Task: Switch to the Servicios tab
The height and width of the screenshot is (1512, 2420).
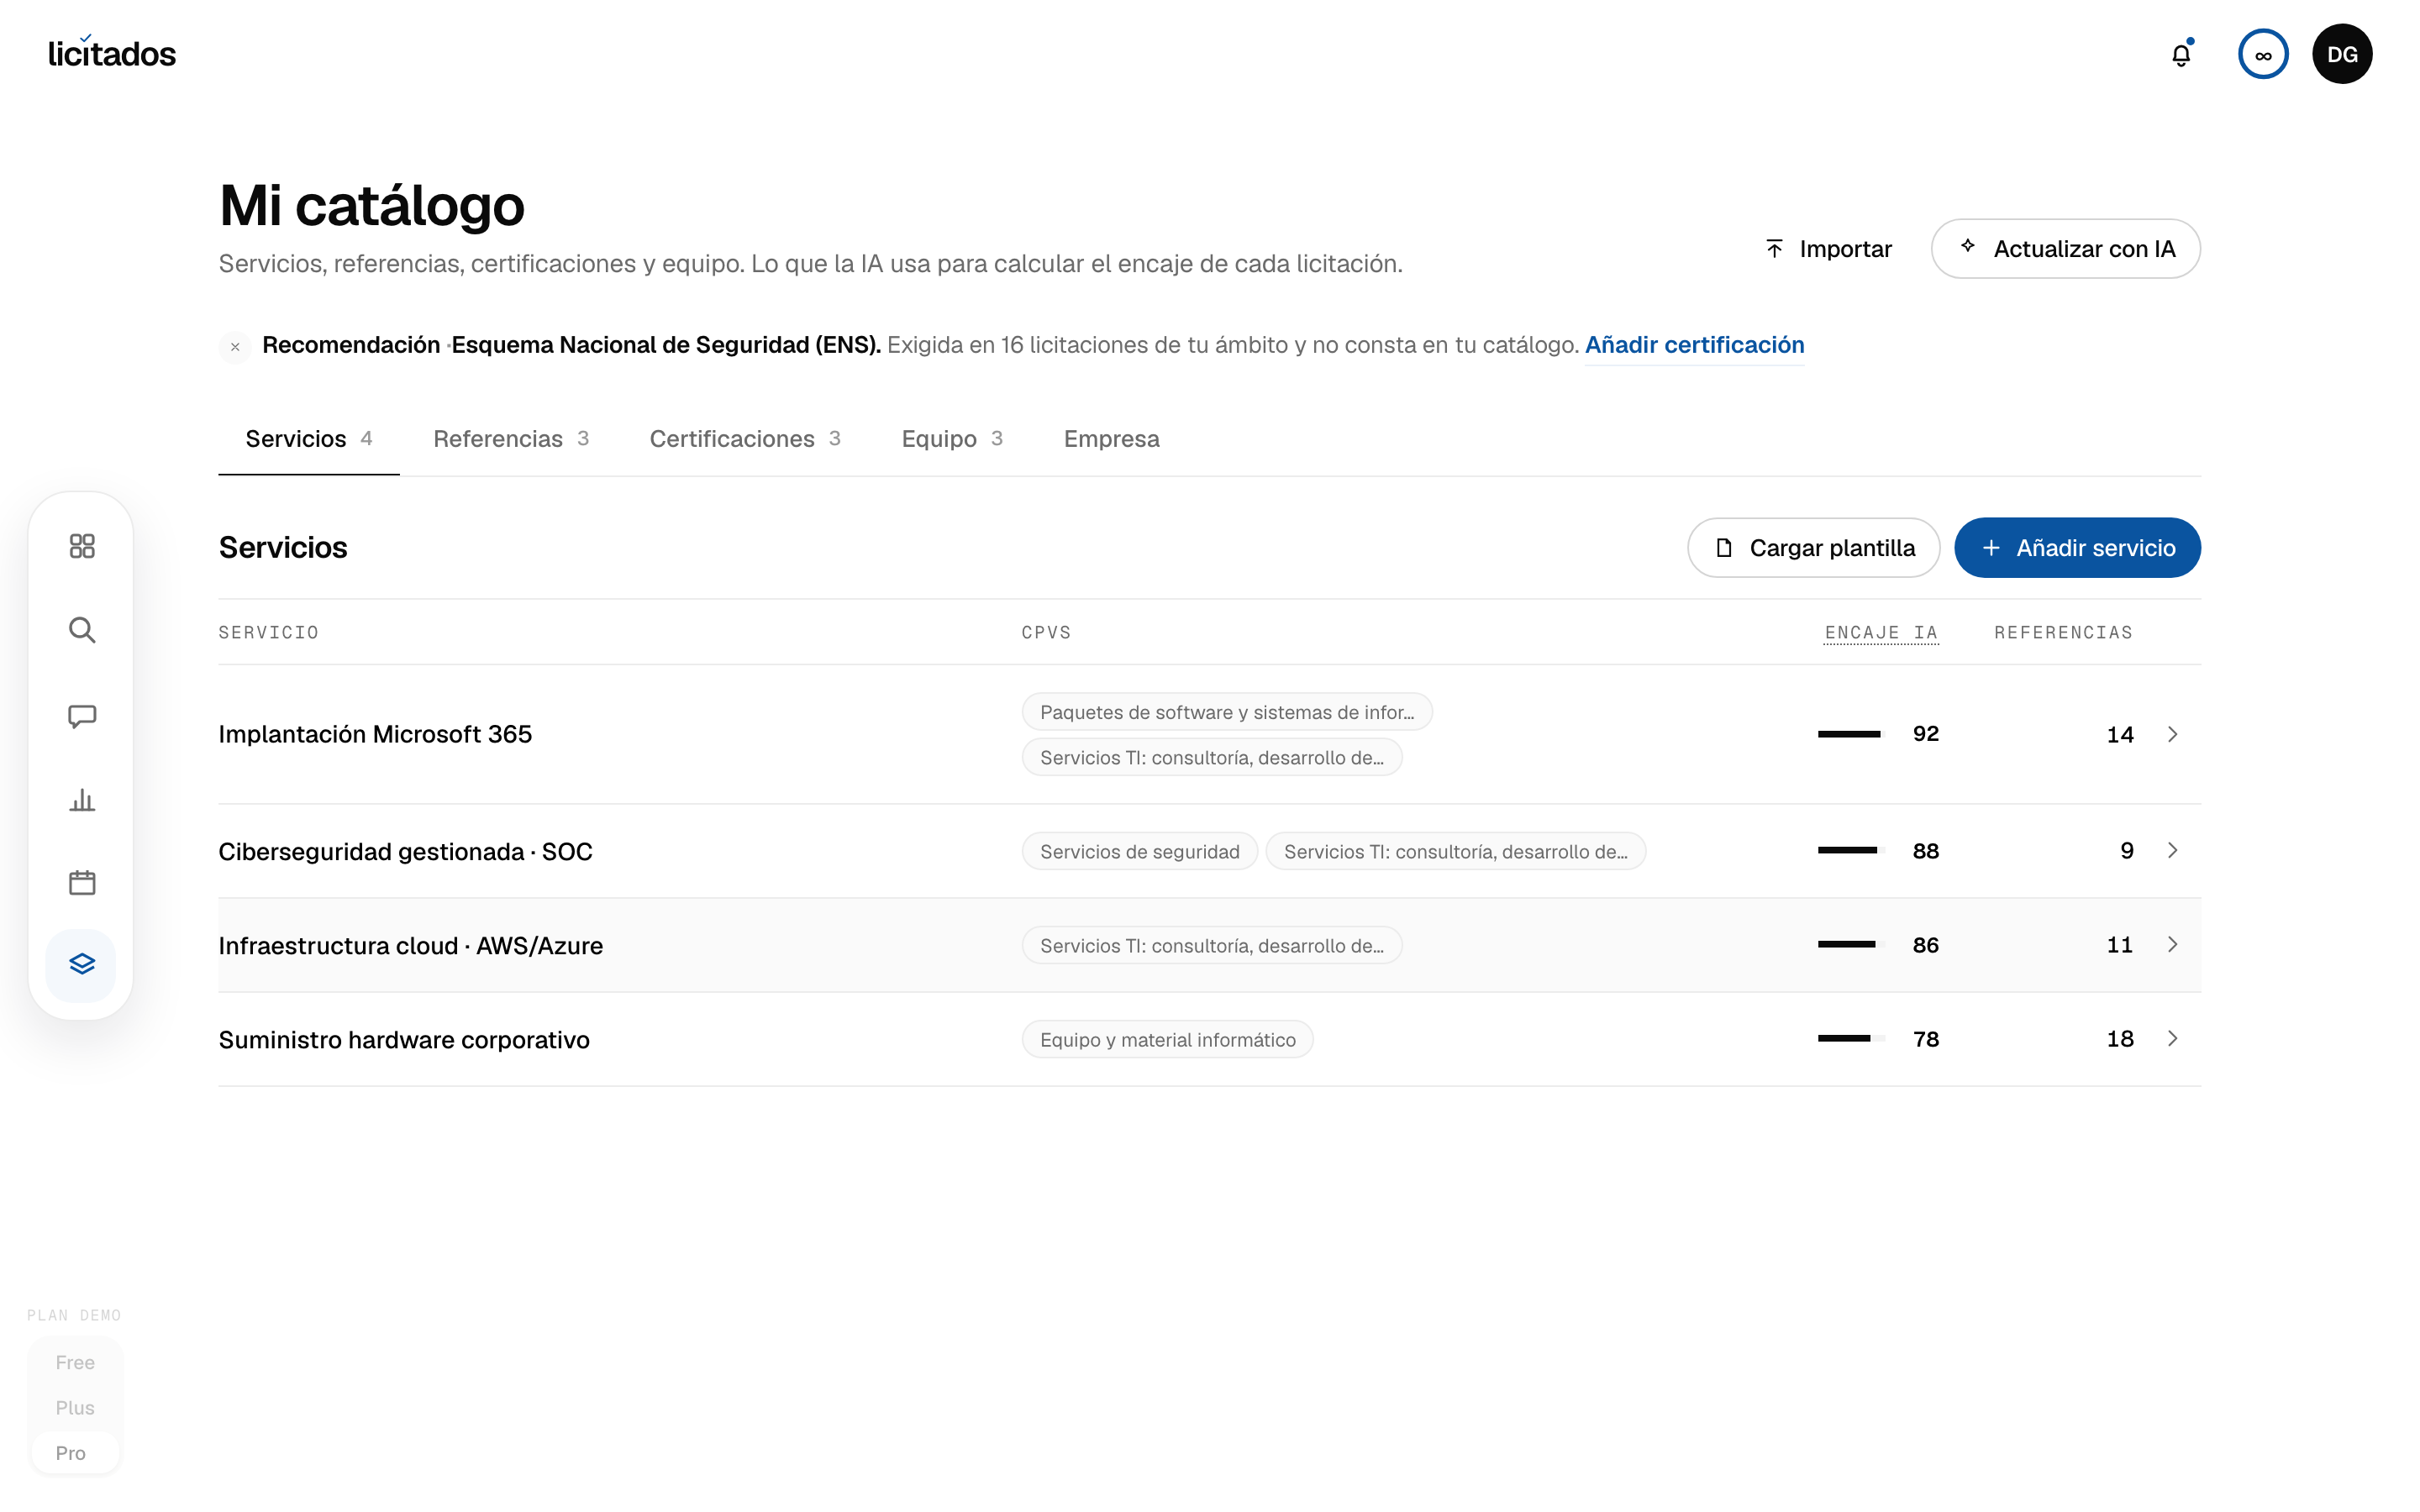Action: coord(309,439)
